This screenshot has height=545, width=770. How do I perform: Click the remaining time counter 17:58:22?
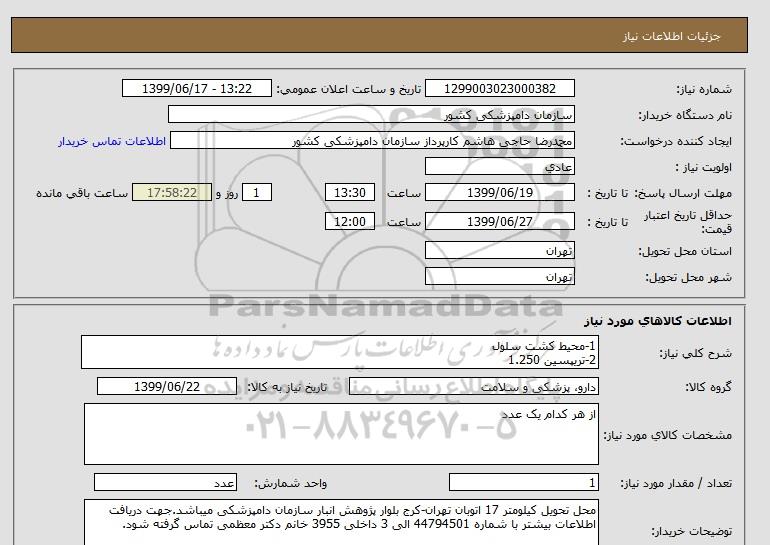pos(172,192)
